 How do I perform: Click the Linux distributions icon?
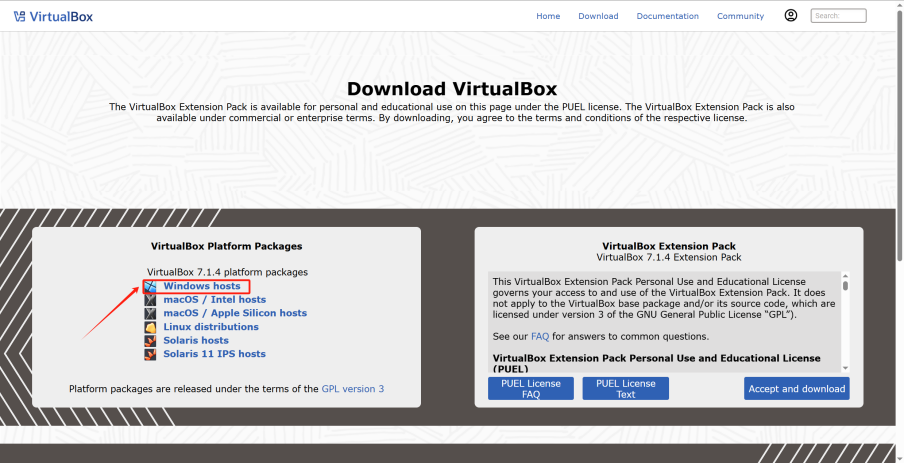(150, 327)
